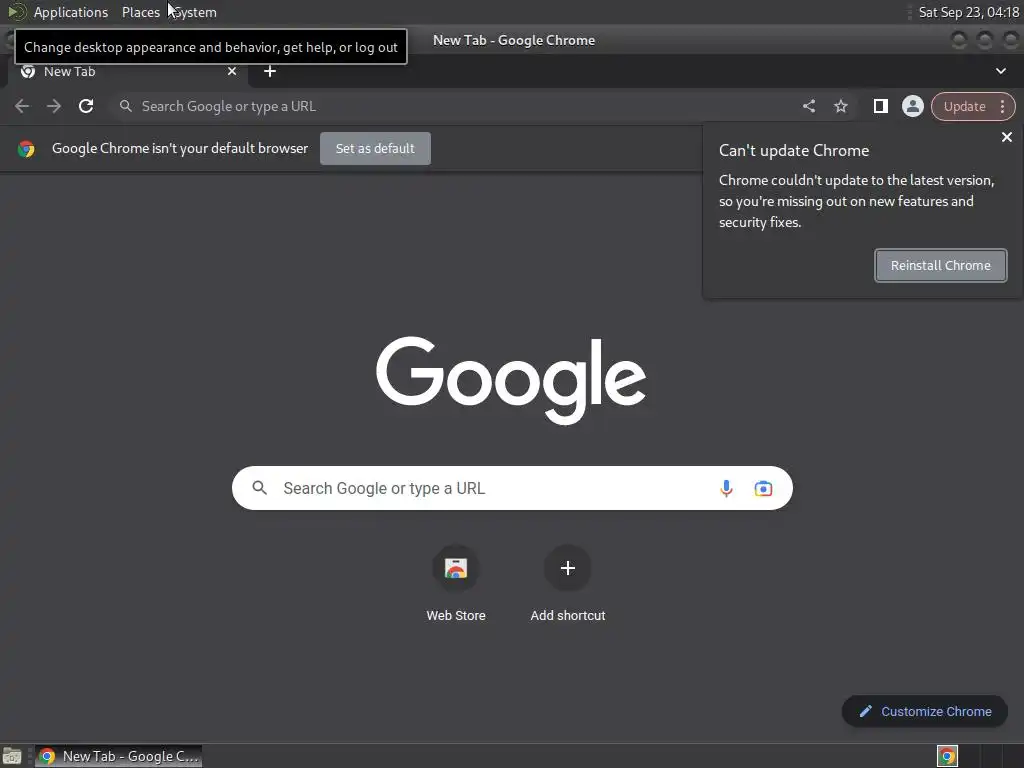Click the show desktop icon in bottom panel
This screenshot has width=1024, height=768.
[12, 756]
